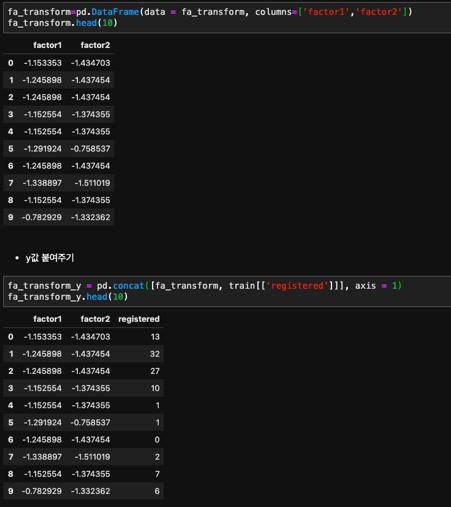Viewport: 451px width, 507px height.
Task: Click -1.511019 in the registered table
Action: [x=92, y=457]
